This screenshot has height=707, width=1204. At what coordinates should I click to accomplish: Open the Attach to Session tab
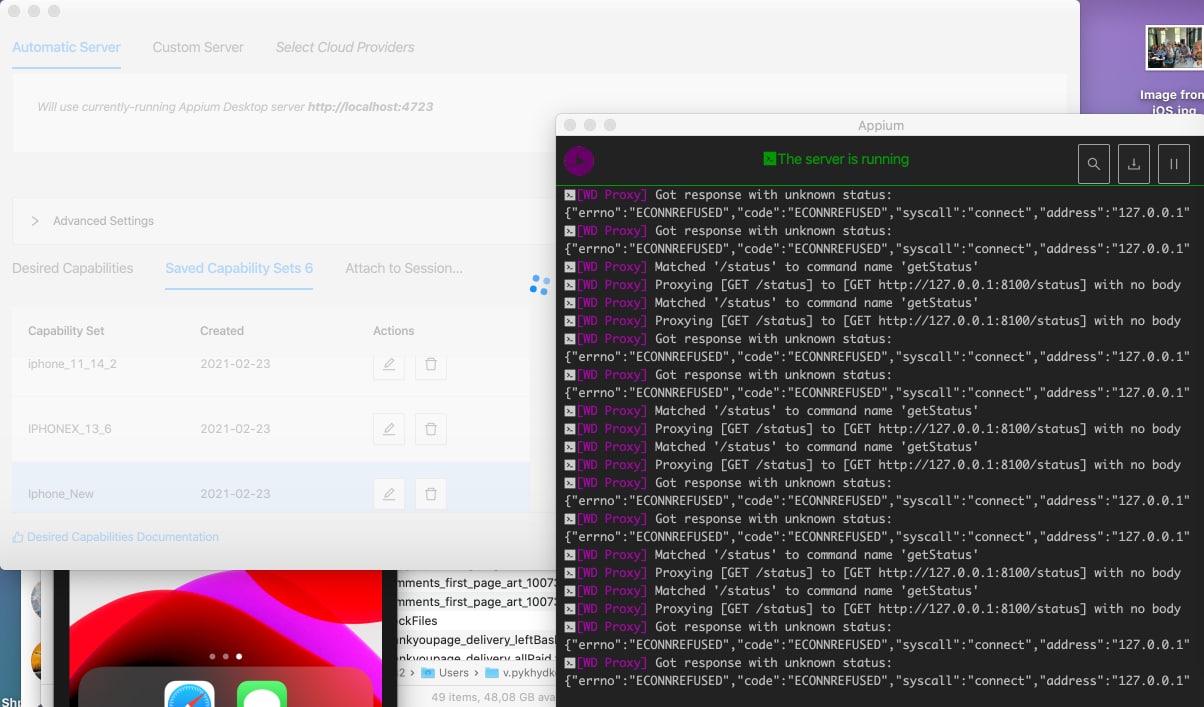404,268
